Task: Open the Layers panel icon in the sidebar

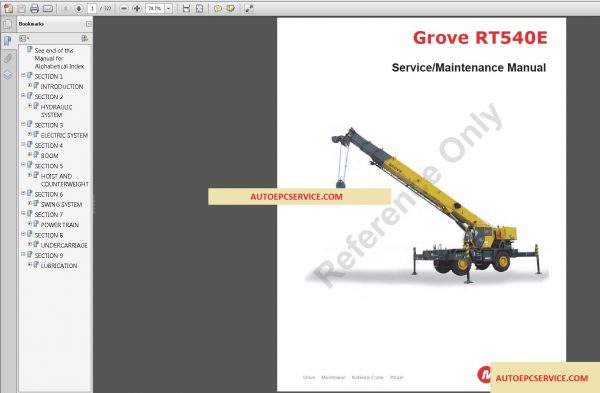Action: tap(8, 75)
